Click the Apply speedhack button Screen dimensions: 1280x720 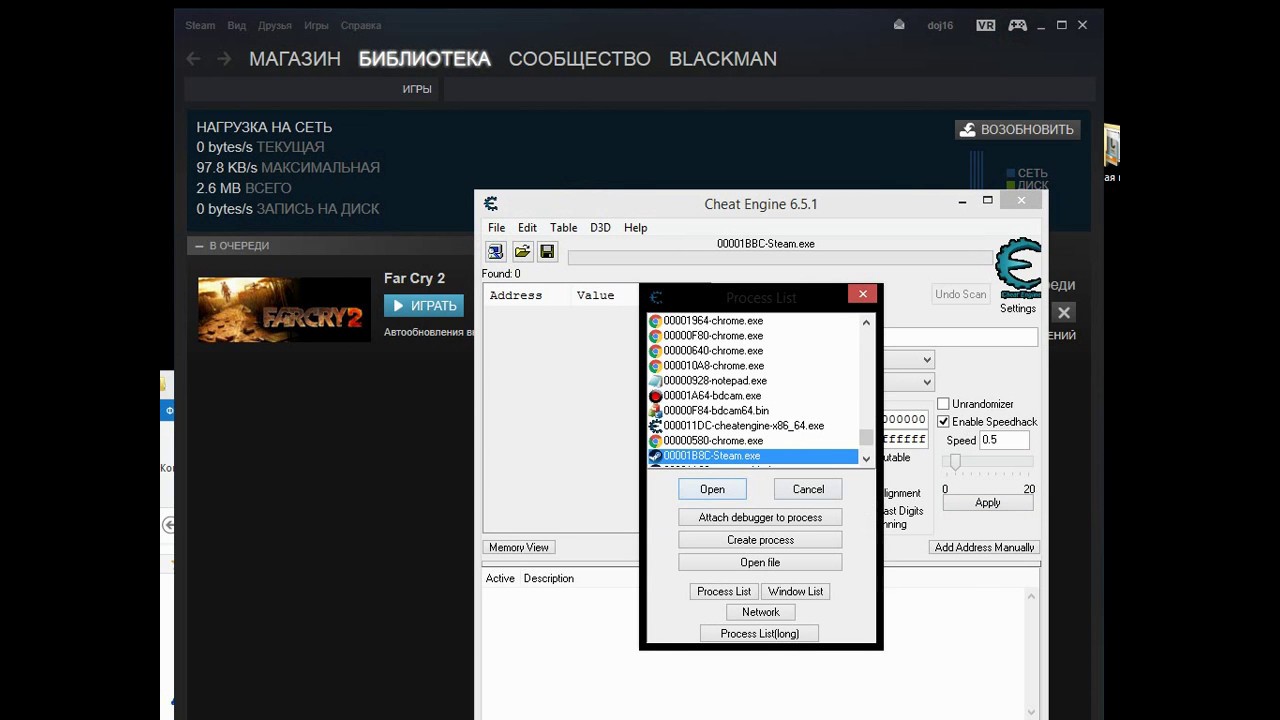(987, 503)
